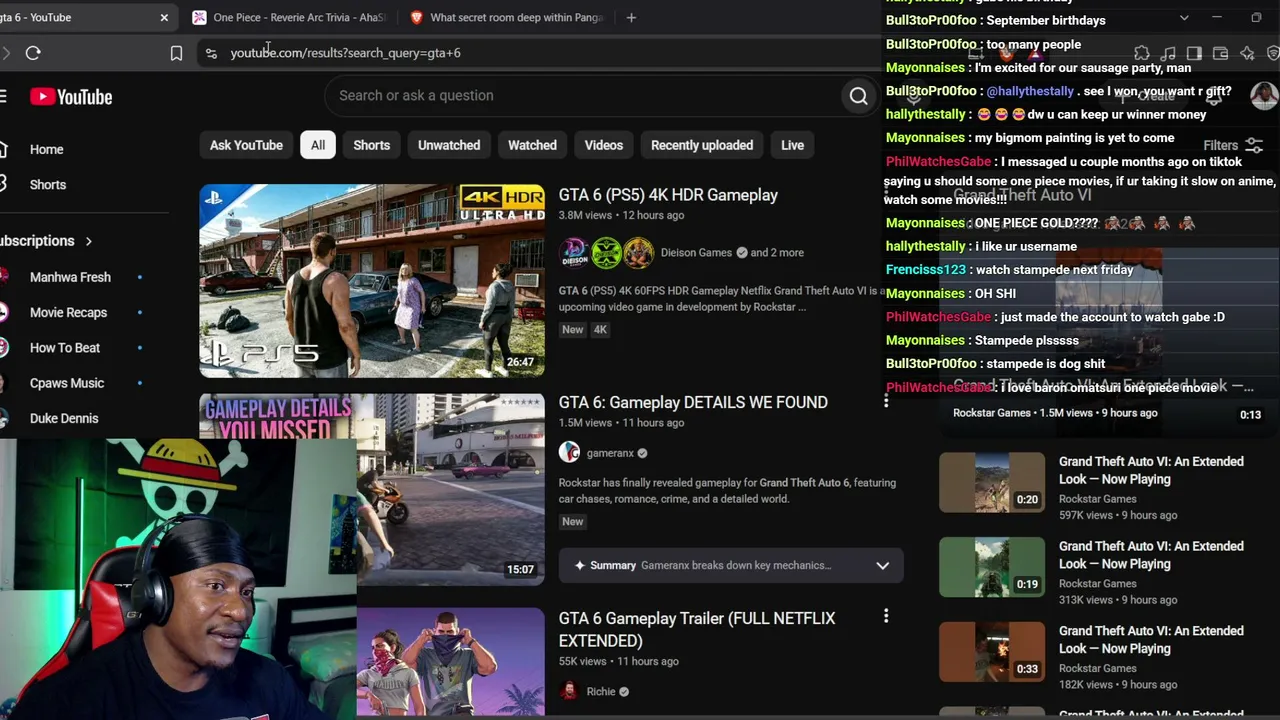Open GTA 6 Gameplay Trailer (FULL NETFLIX EXTENDED) title
Screen dimensions: 1280x720
(x=697, y=629)
